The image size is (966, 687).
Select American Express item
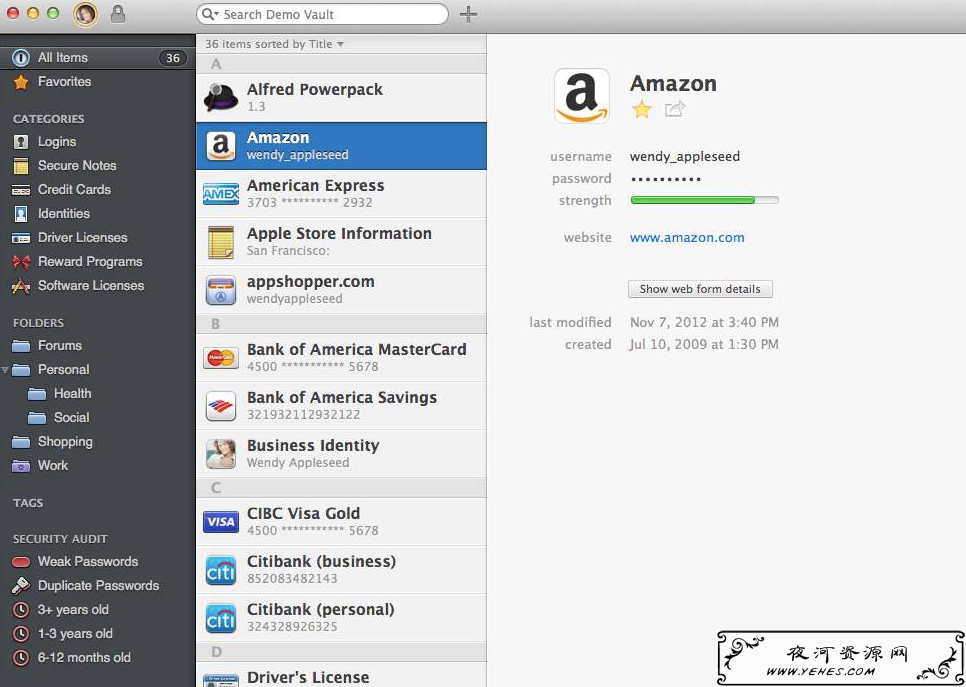click(341, 193)
